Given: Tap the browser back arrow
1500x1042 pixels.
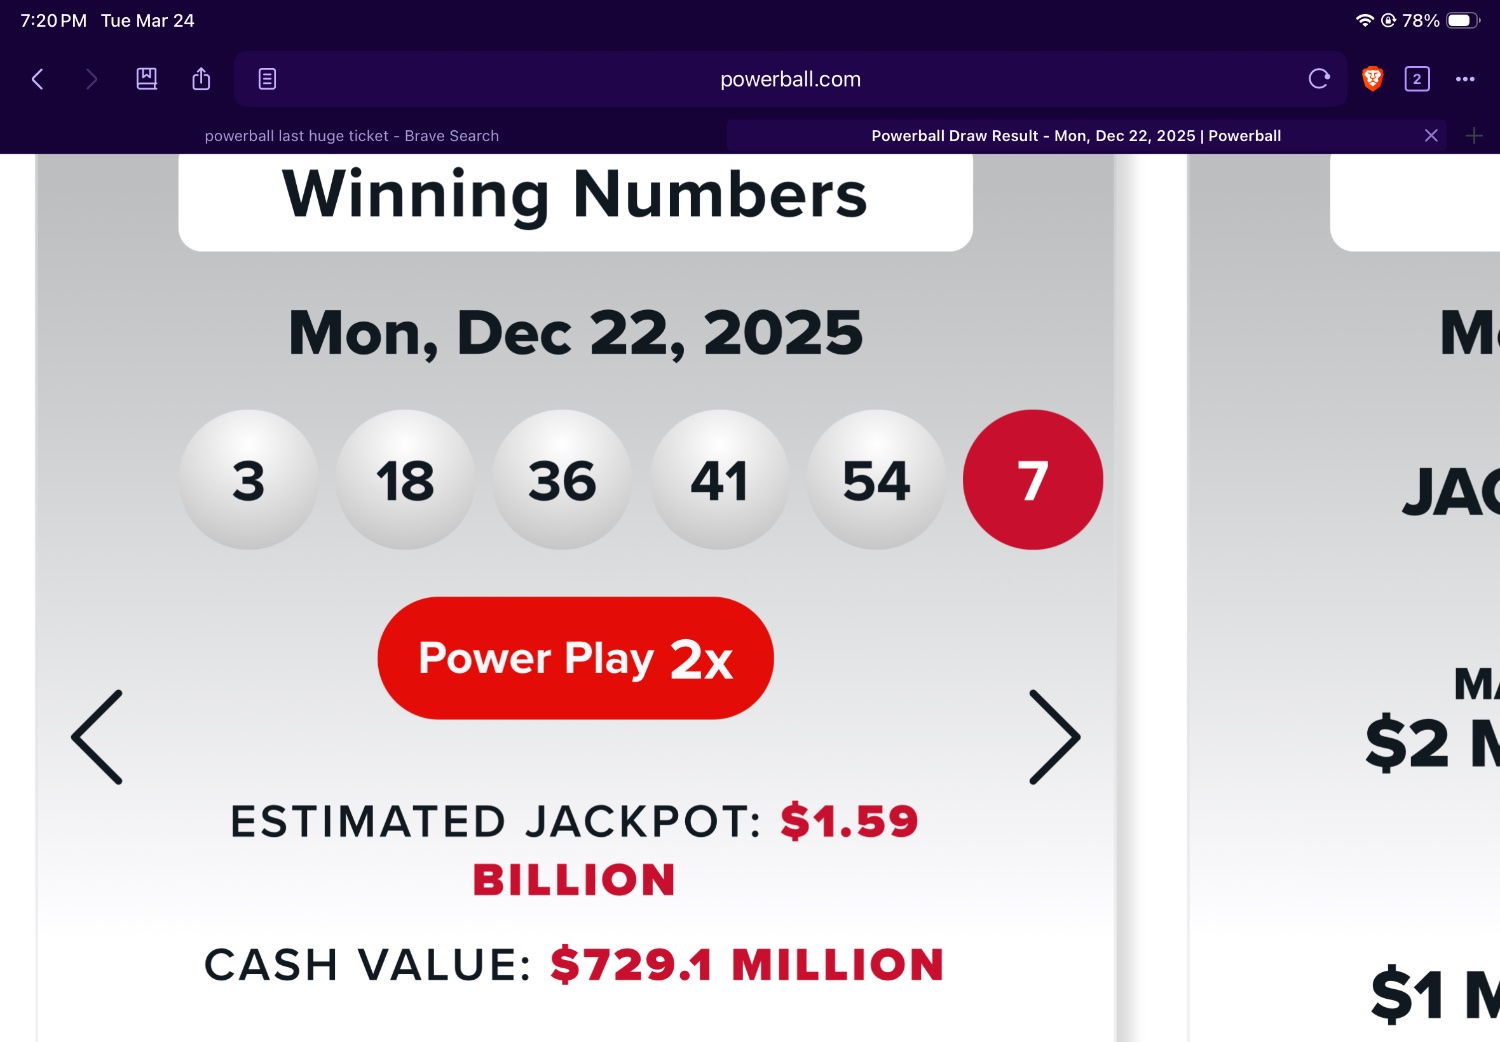Looking at the screenshot, I should pos(38,79).
